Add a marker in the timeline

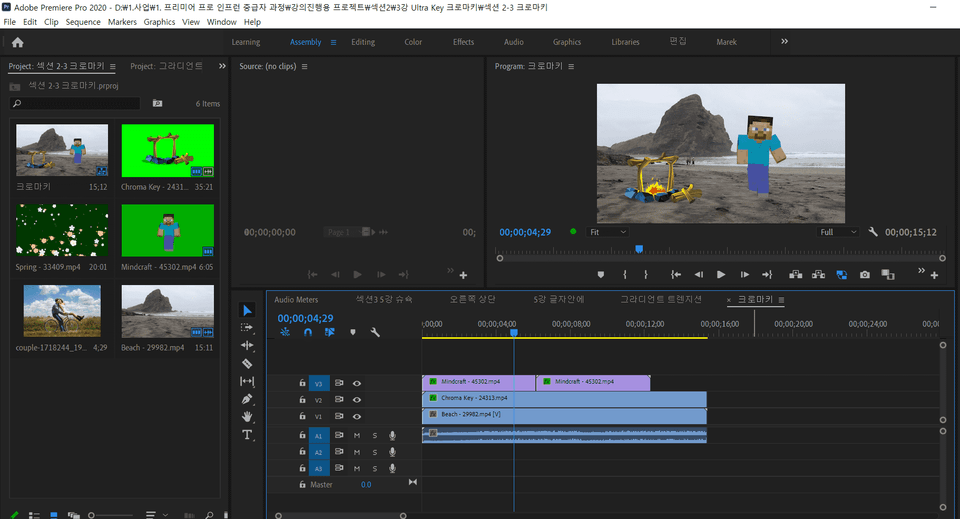[x=353, y=332]
